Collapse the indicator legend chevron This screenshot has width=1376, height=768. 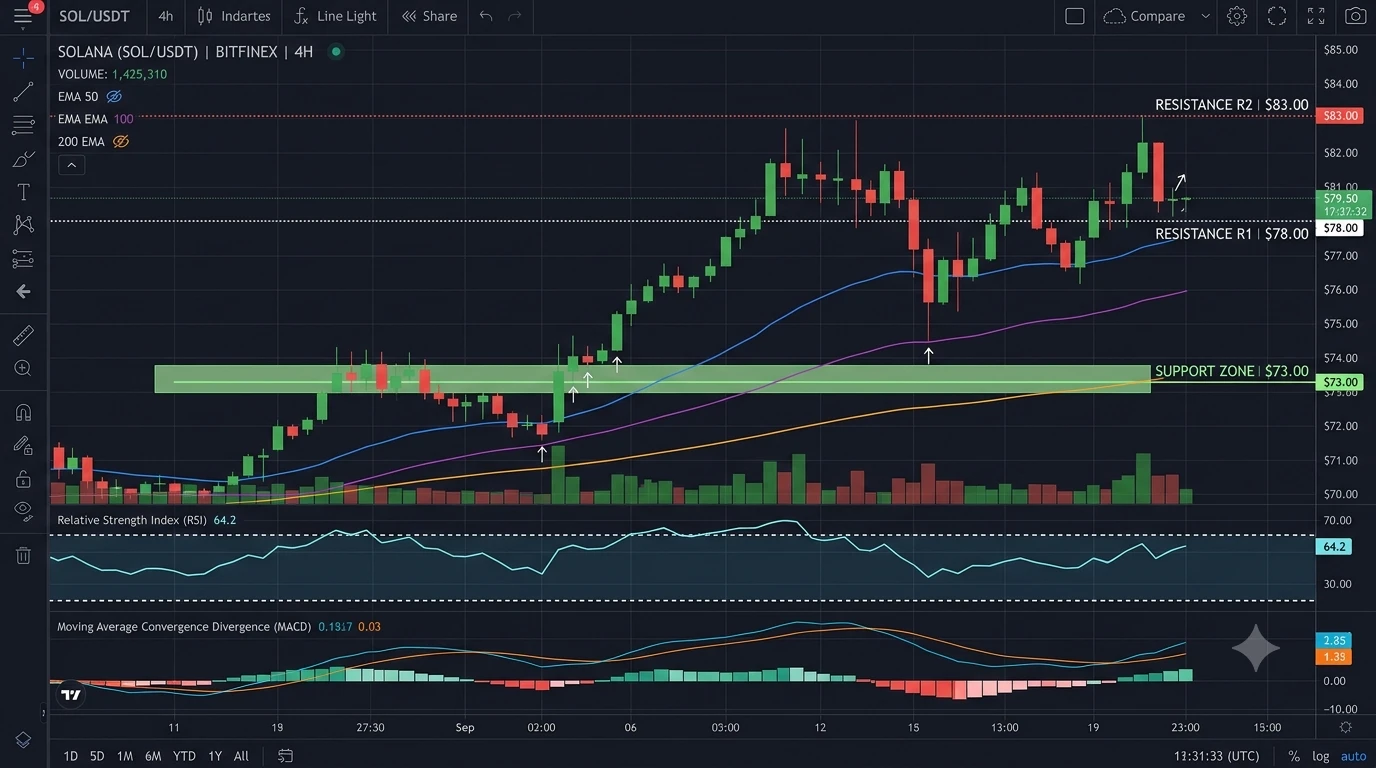click(x=71, y=165)
